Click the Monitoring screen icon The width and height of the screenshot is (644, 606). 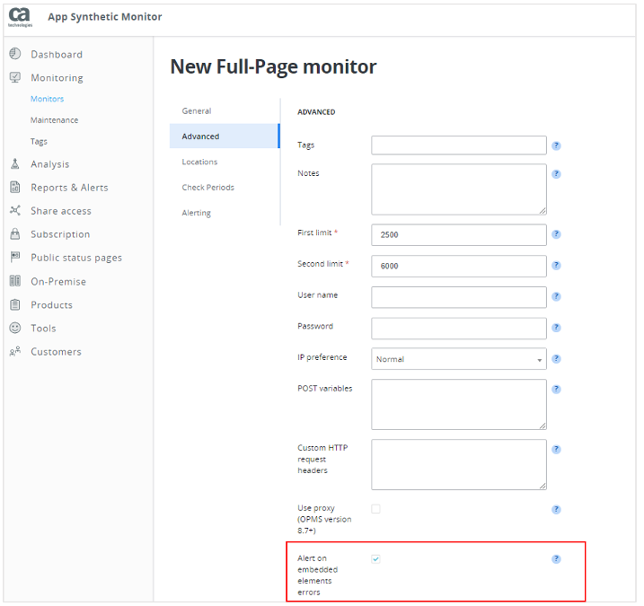[x=15, y=77]
